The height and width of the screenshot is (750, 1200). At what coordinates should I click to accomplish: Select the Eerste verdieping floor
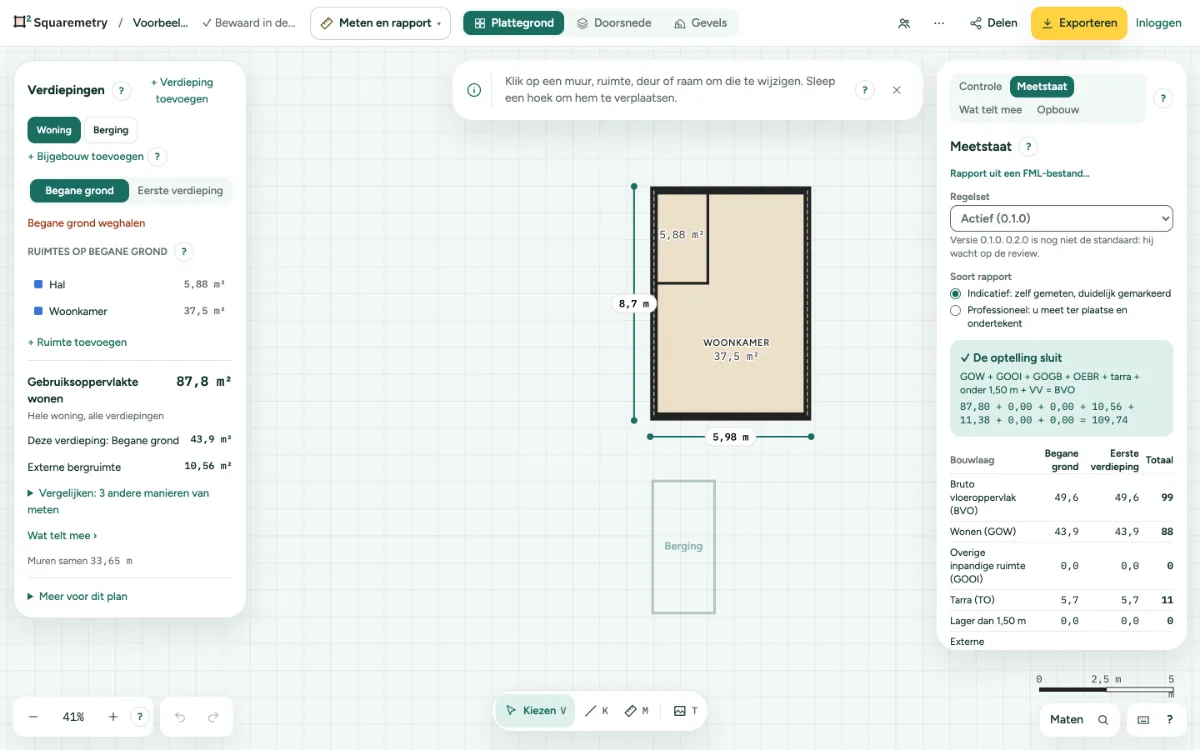180,191
